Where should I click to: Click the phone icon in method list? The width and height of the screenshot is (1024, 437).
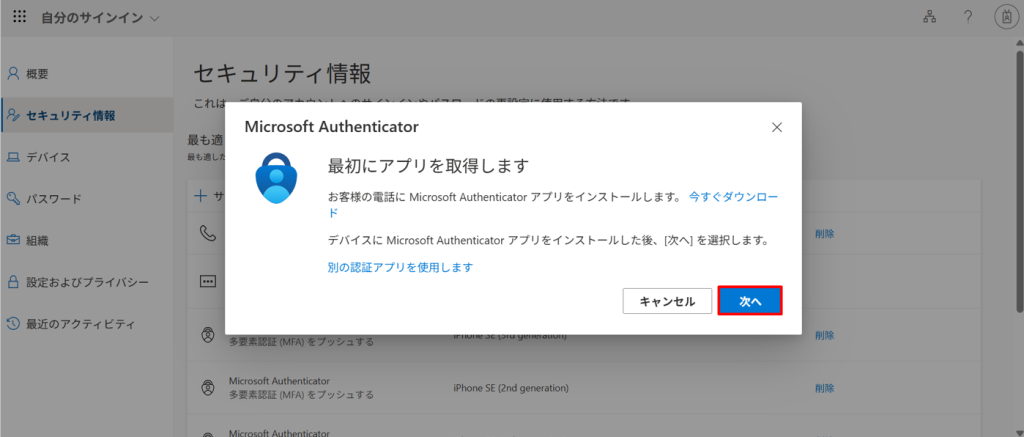(x=208, y=233)
